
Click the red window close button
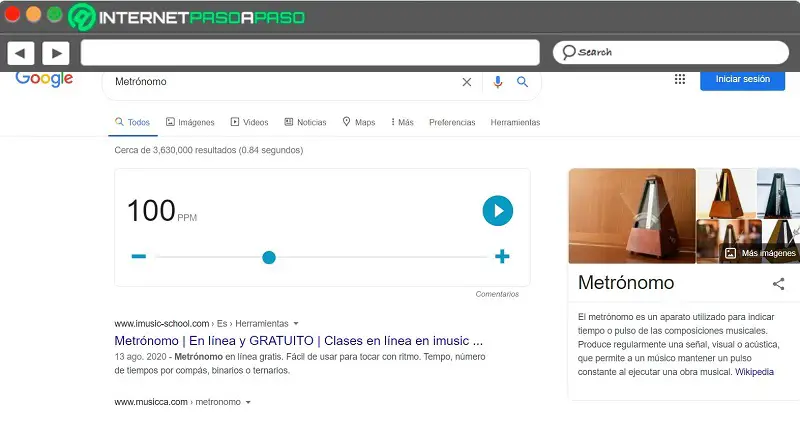12,14
